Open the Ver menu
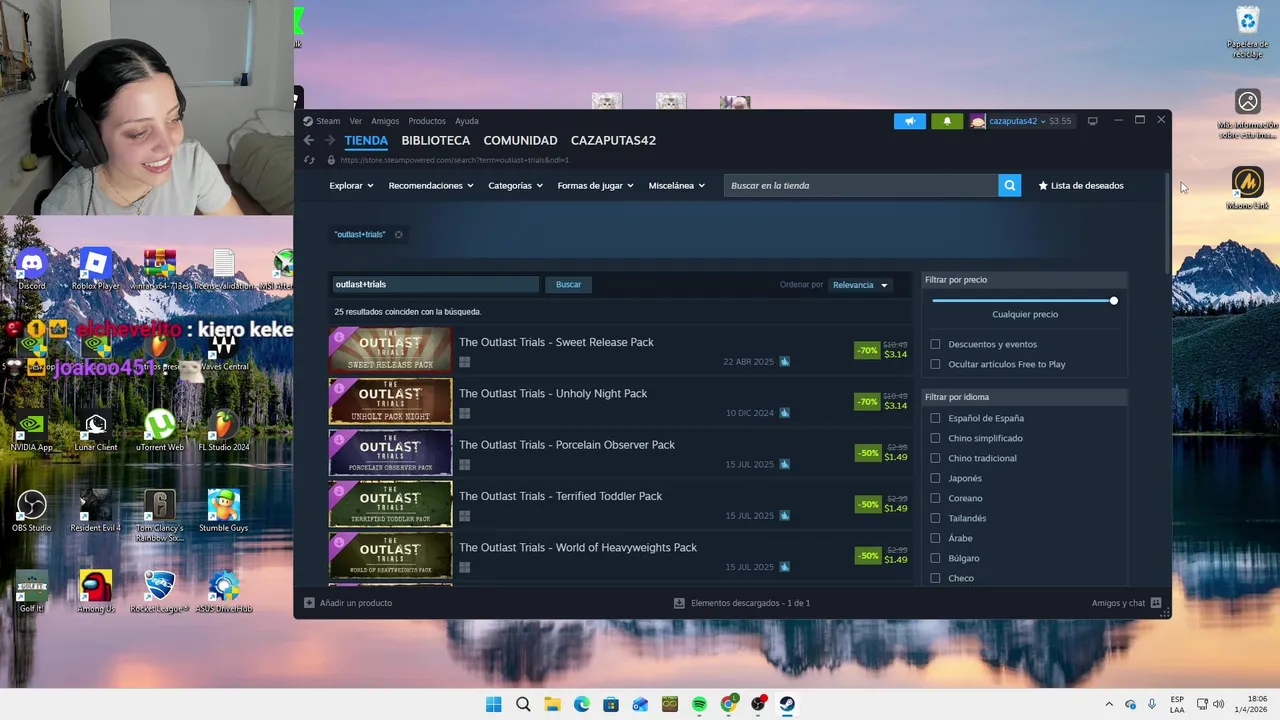 [355, 121]
